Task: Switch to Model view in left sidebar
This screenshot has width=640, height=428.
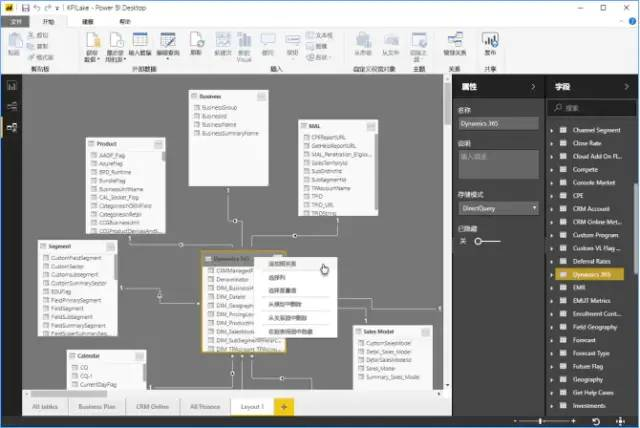Action: (12, 127)
